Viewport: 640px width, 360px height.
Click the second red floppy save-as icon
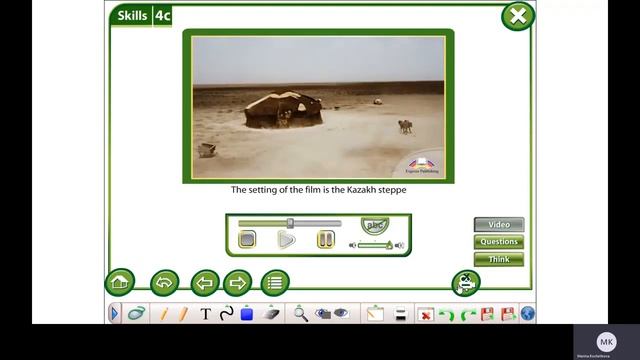pyautogui.click(x=507, y=314)
